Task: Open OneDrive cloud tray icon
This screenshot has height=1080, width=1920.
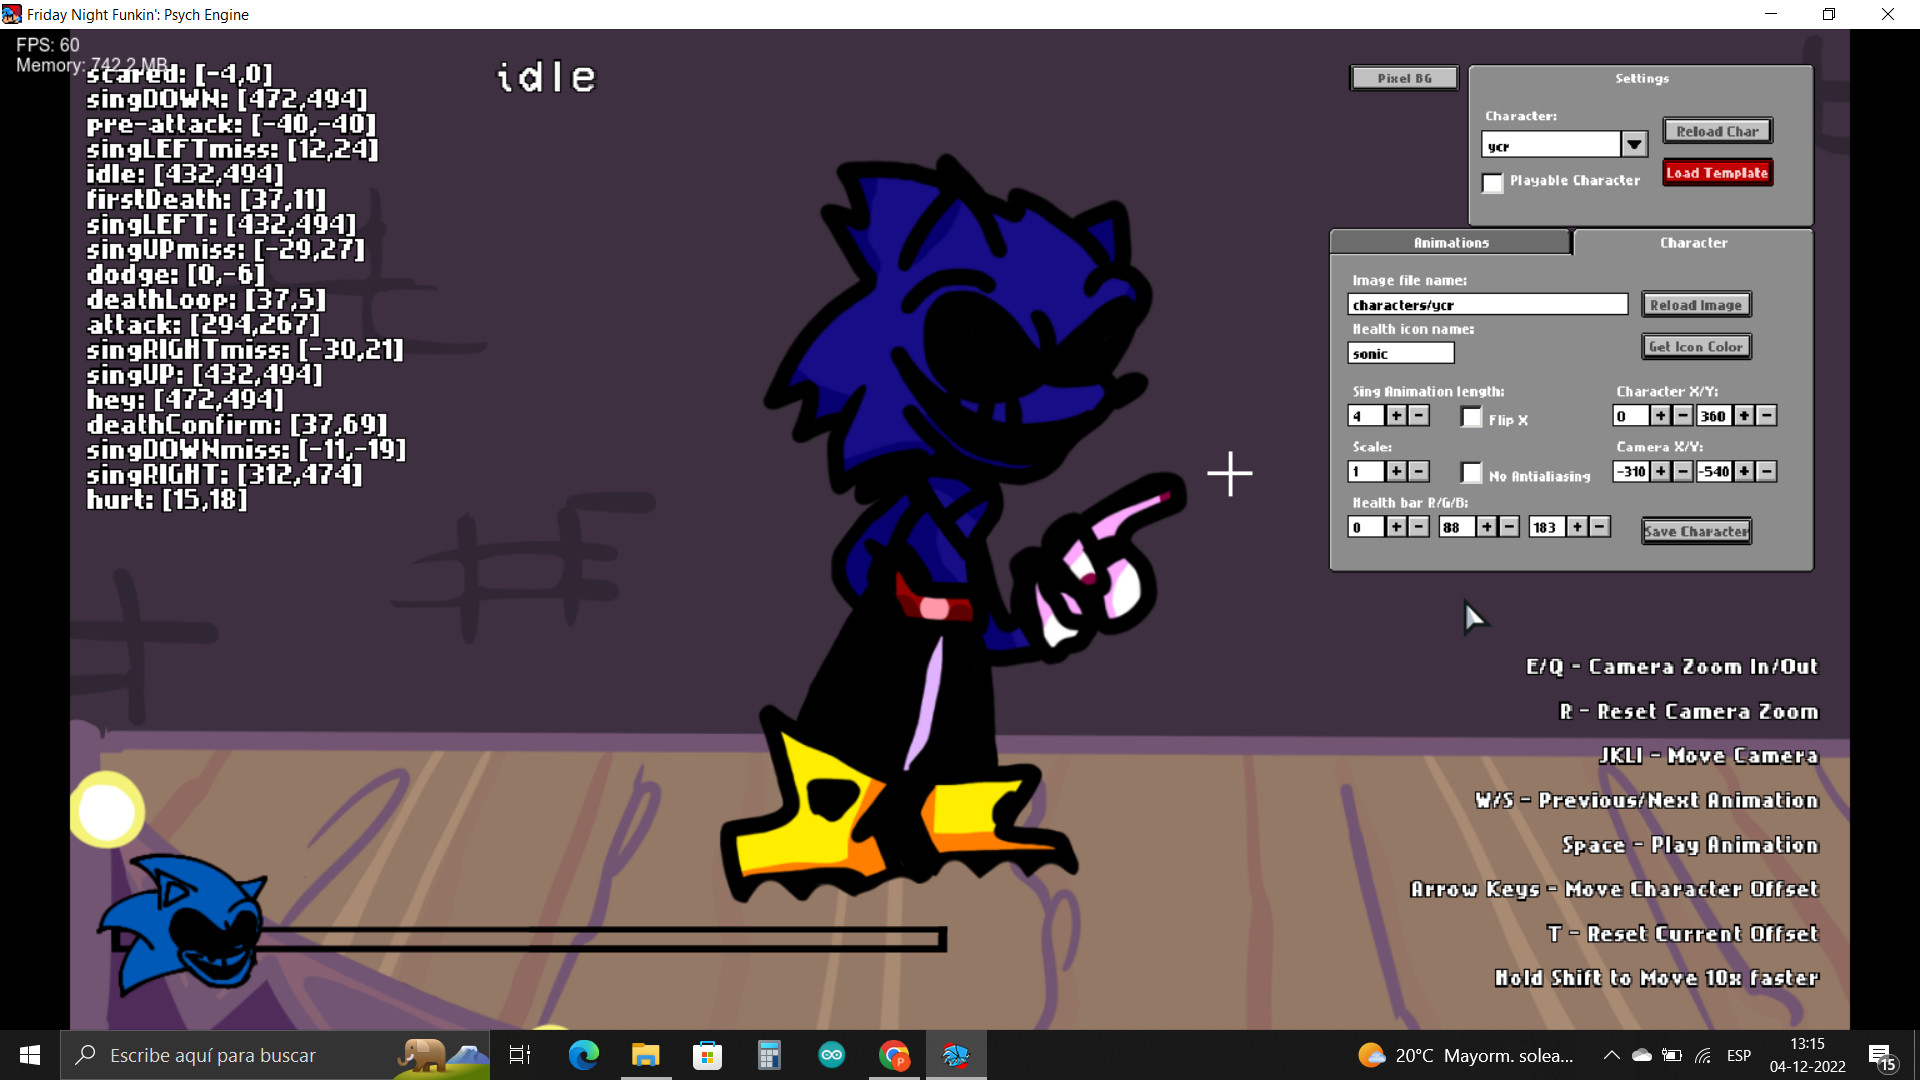Action: tap(1641, 1055)
